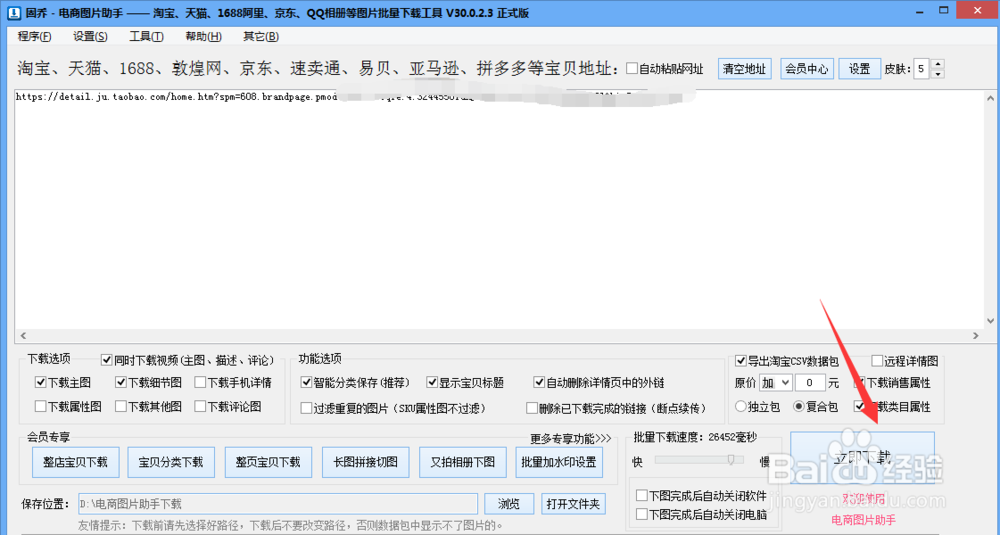Image resolution: width=1000 pixels, height=535 pixels.
Task: Enable the 自动粘贴网址 checkbox
Action: 632,68
